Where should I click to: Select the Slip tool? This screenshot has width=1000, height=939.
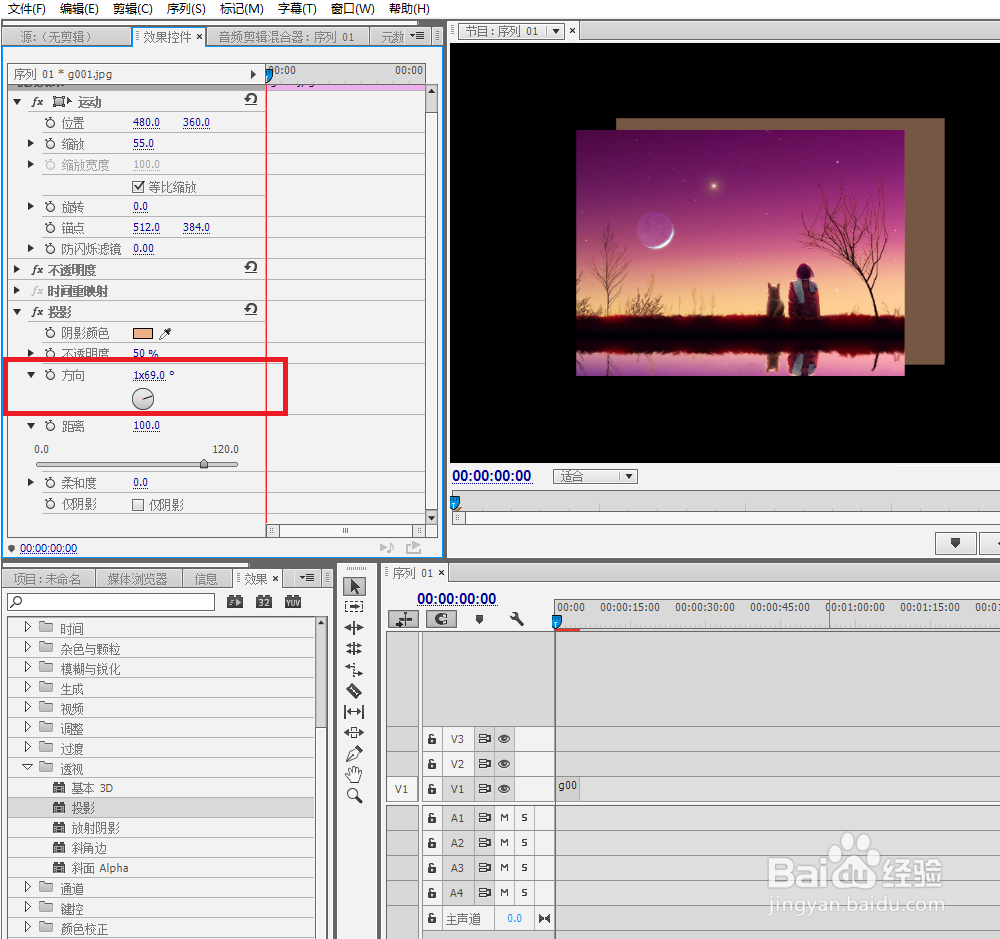355,711
